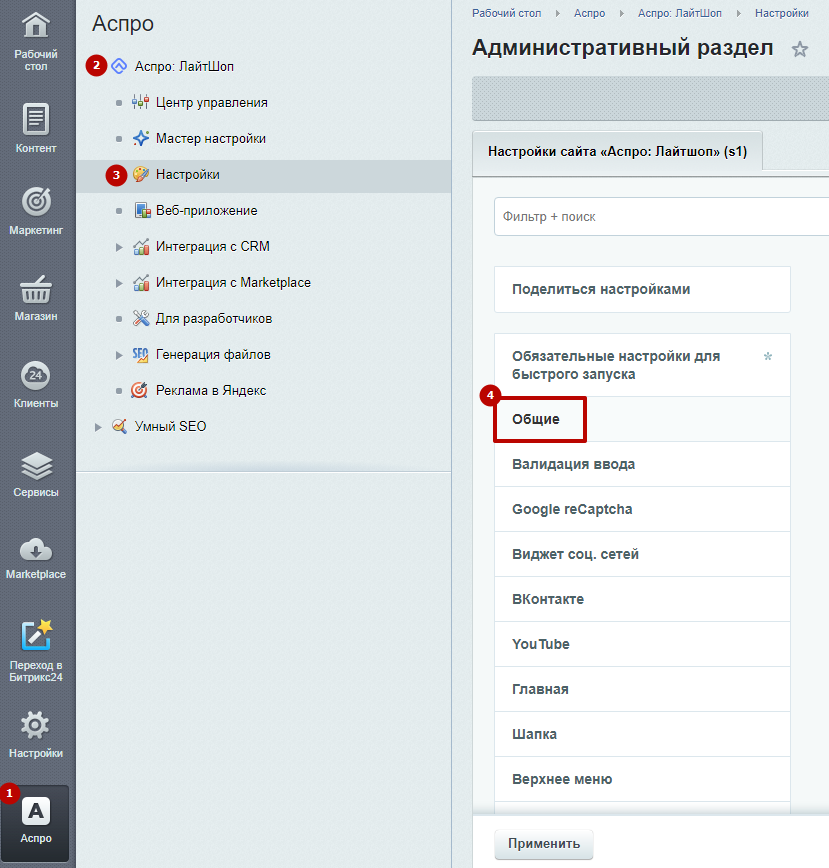Select the Виджет соц. сетей section
Screen dimensions: 829x868
coord(643,554)
